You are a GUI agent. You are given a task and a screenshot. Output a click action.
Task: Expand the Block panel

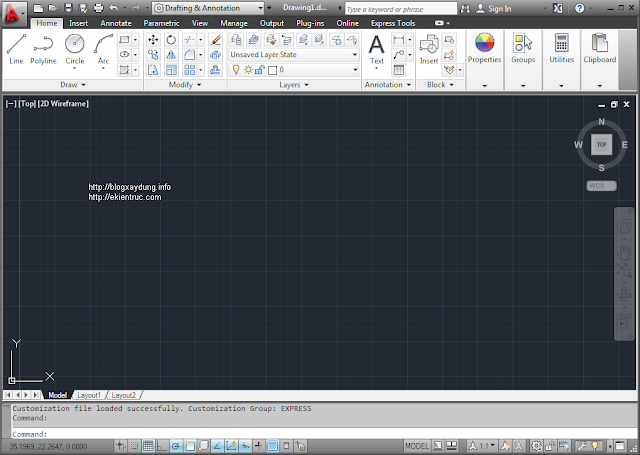tap(440, 84)
